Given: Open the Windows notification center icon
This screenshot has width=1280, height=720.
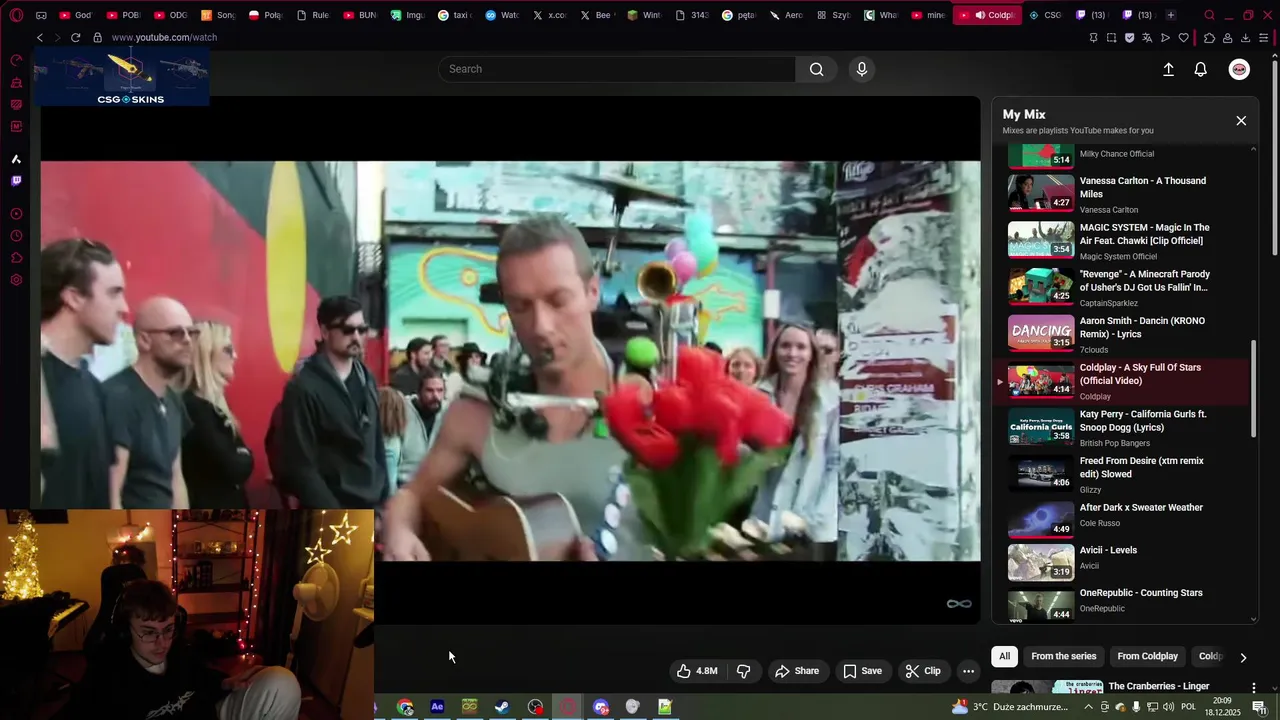Looking at the screenshot, I should [x=1259, y=707].
